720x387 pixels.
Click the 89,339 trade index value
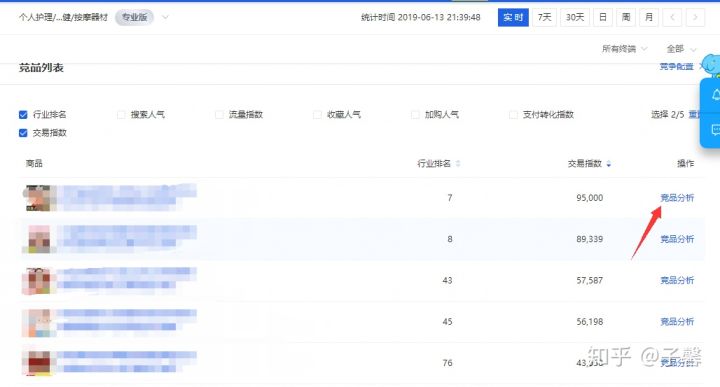click(x=590, y=239)
